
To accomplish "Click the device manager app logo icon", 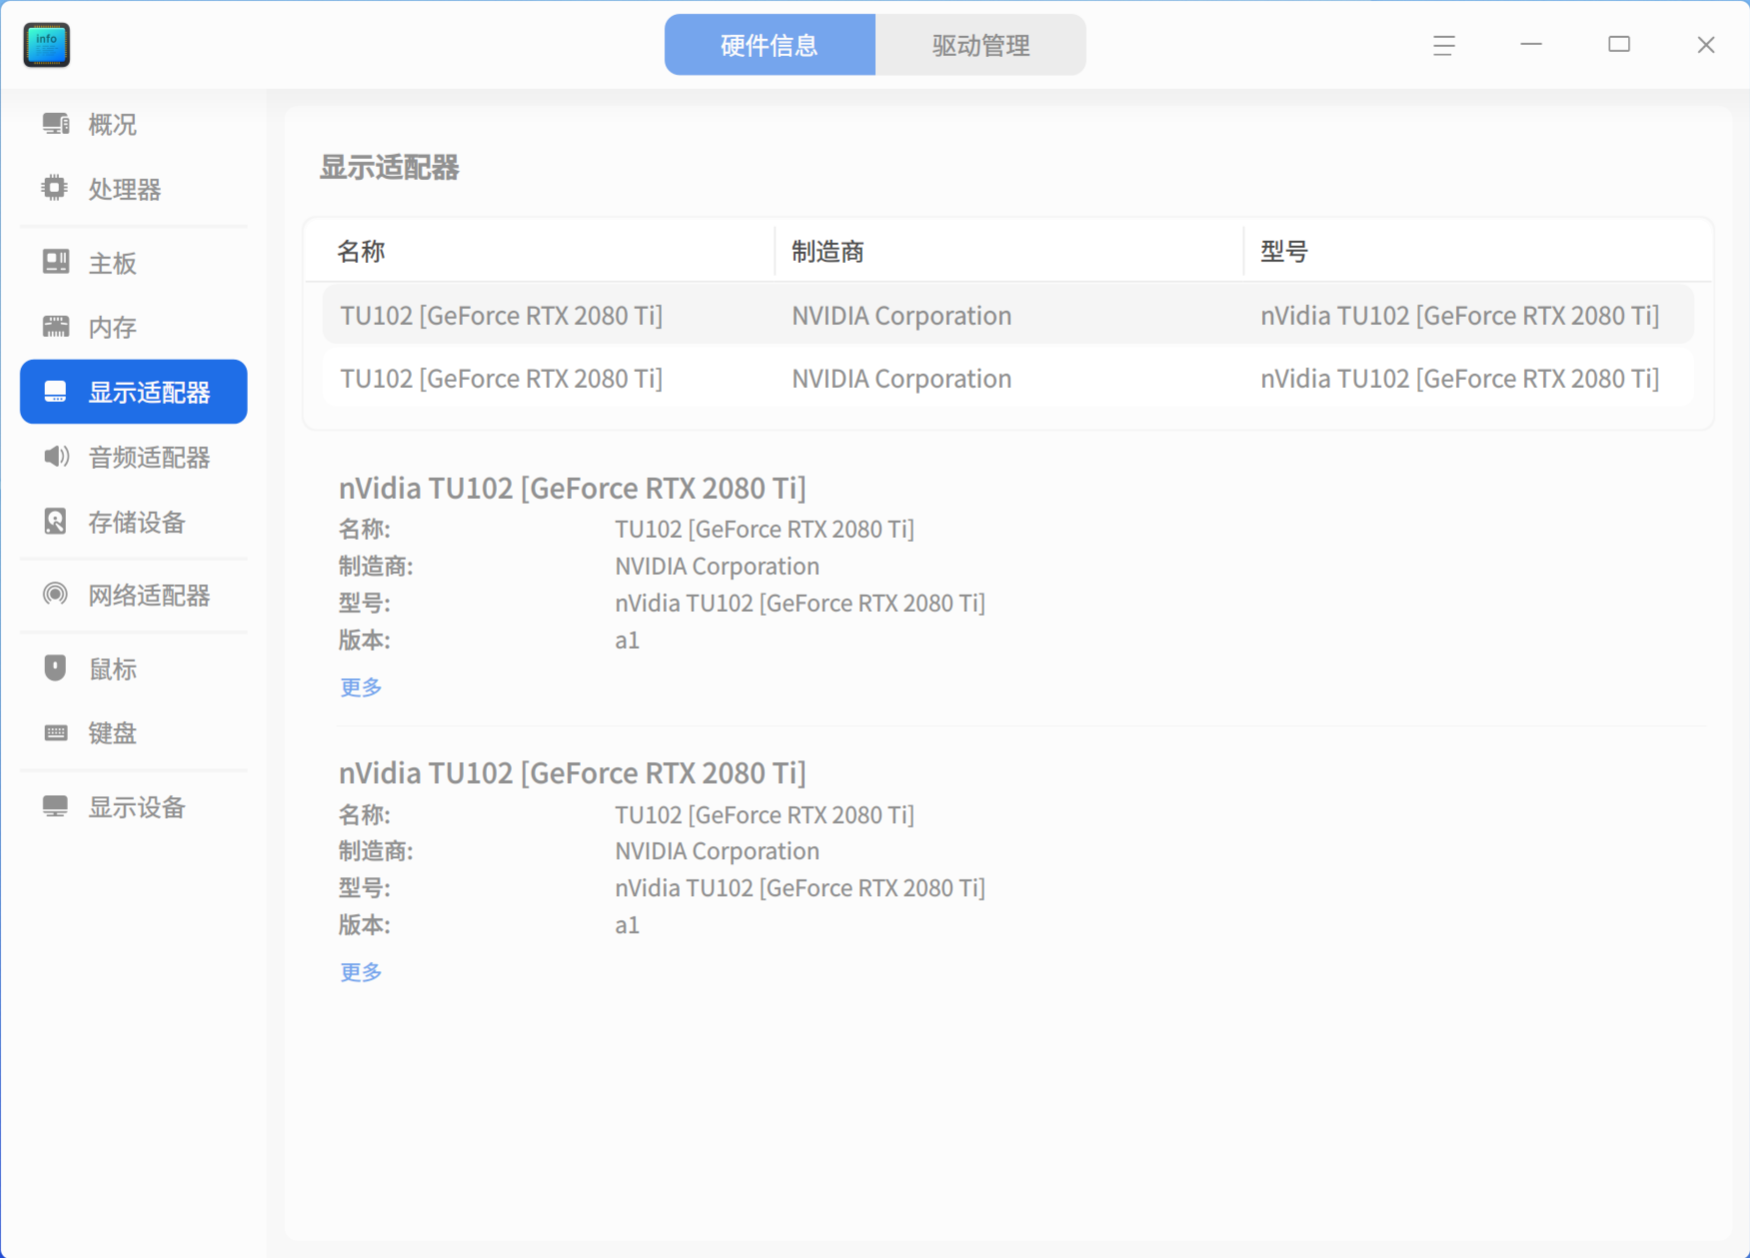I will (47, 45).
